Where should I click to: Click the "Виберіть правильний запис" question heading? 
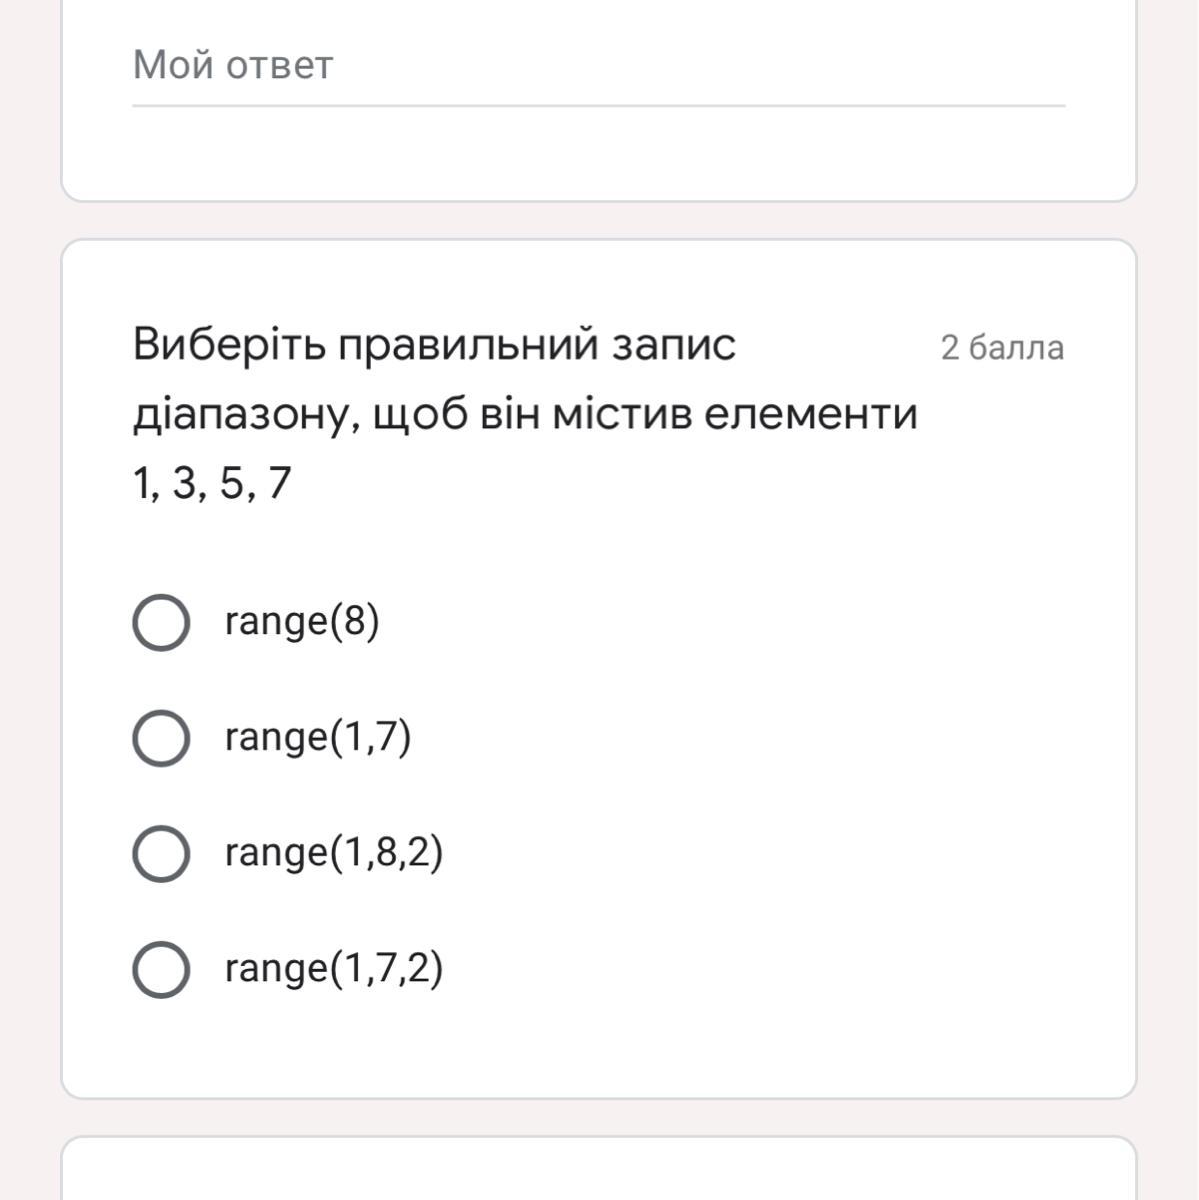click(434, 346)
